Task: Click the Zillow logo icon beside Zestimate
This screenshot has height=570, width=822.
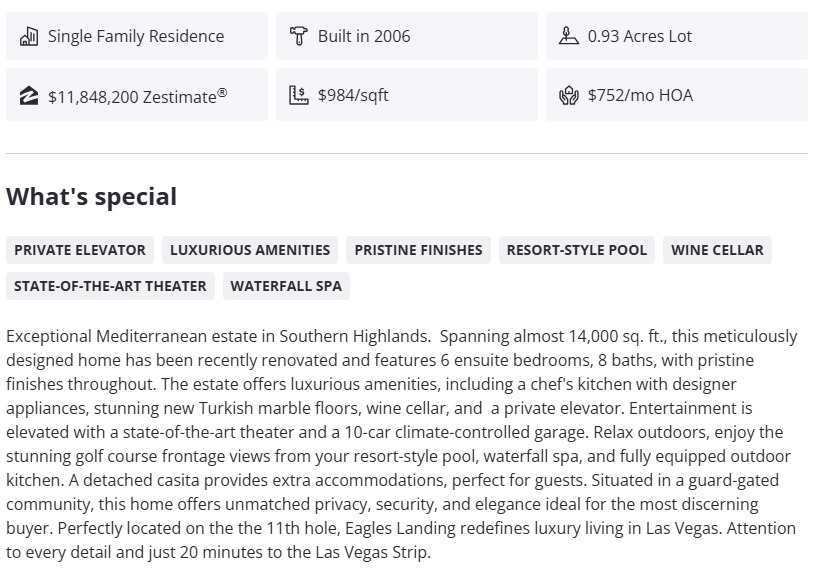Action: pos(29,96)
